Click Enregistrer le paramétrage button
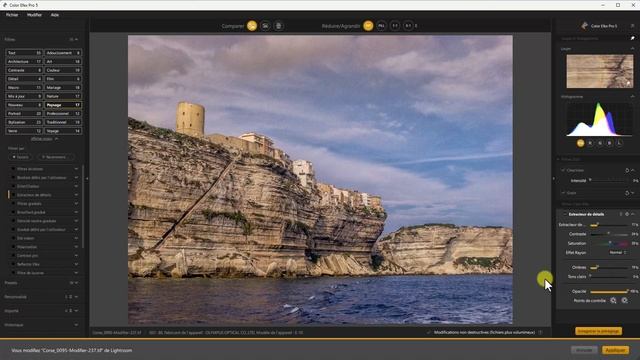 tap(598, 331)
